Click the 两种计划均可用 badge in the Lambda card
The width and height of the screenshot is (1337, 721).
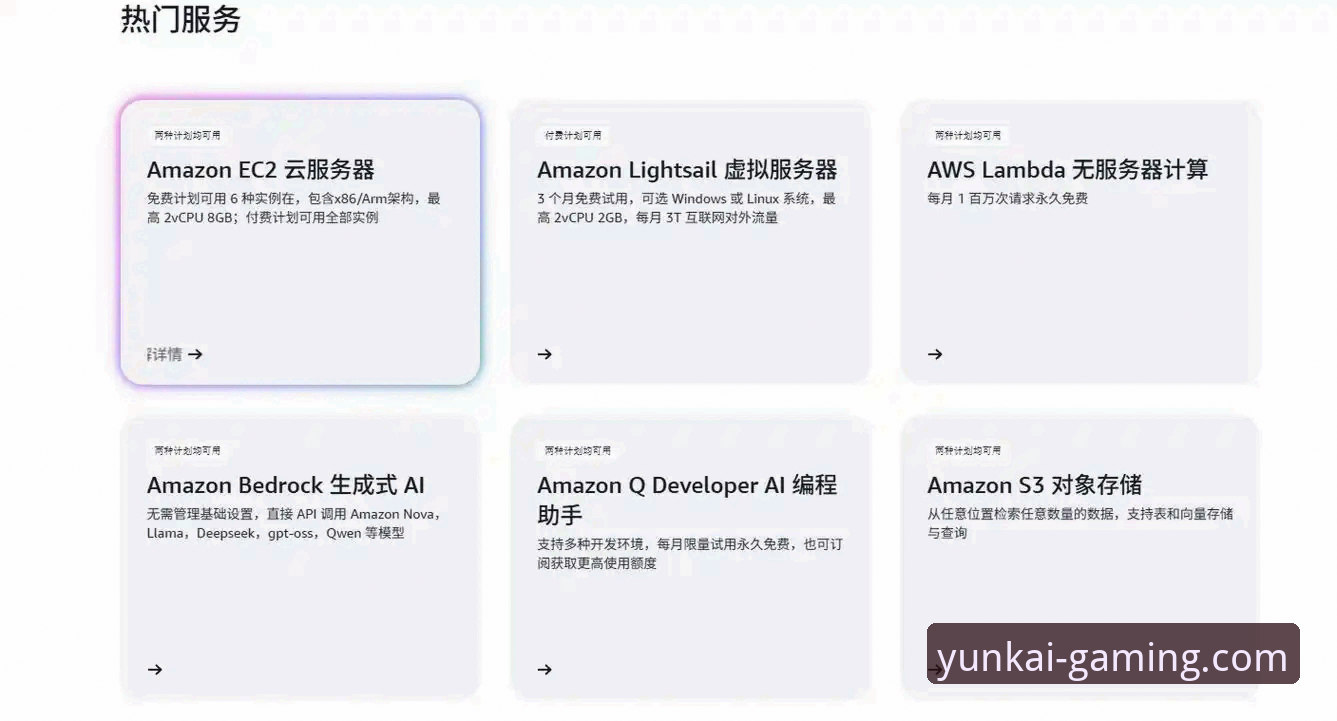click(967, 135)
